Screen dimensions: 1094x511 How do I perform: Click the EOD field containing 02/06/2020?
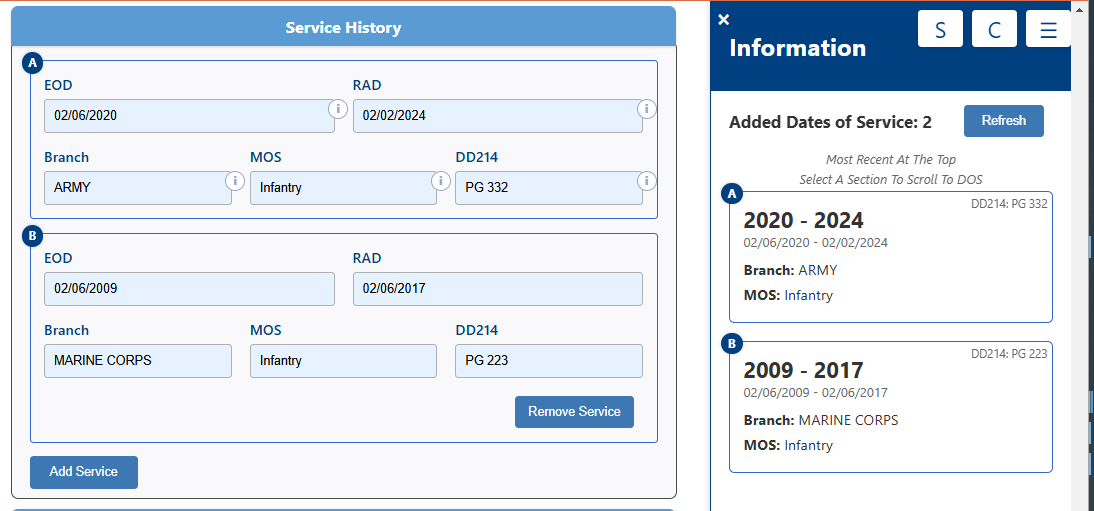[189, 116]
